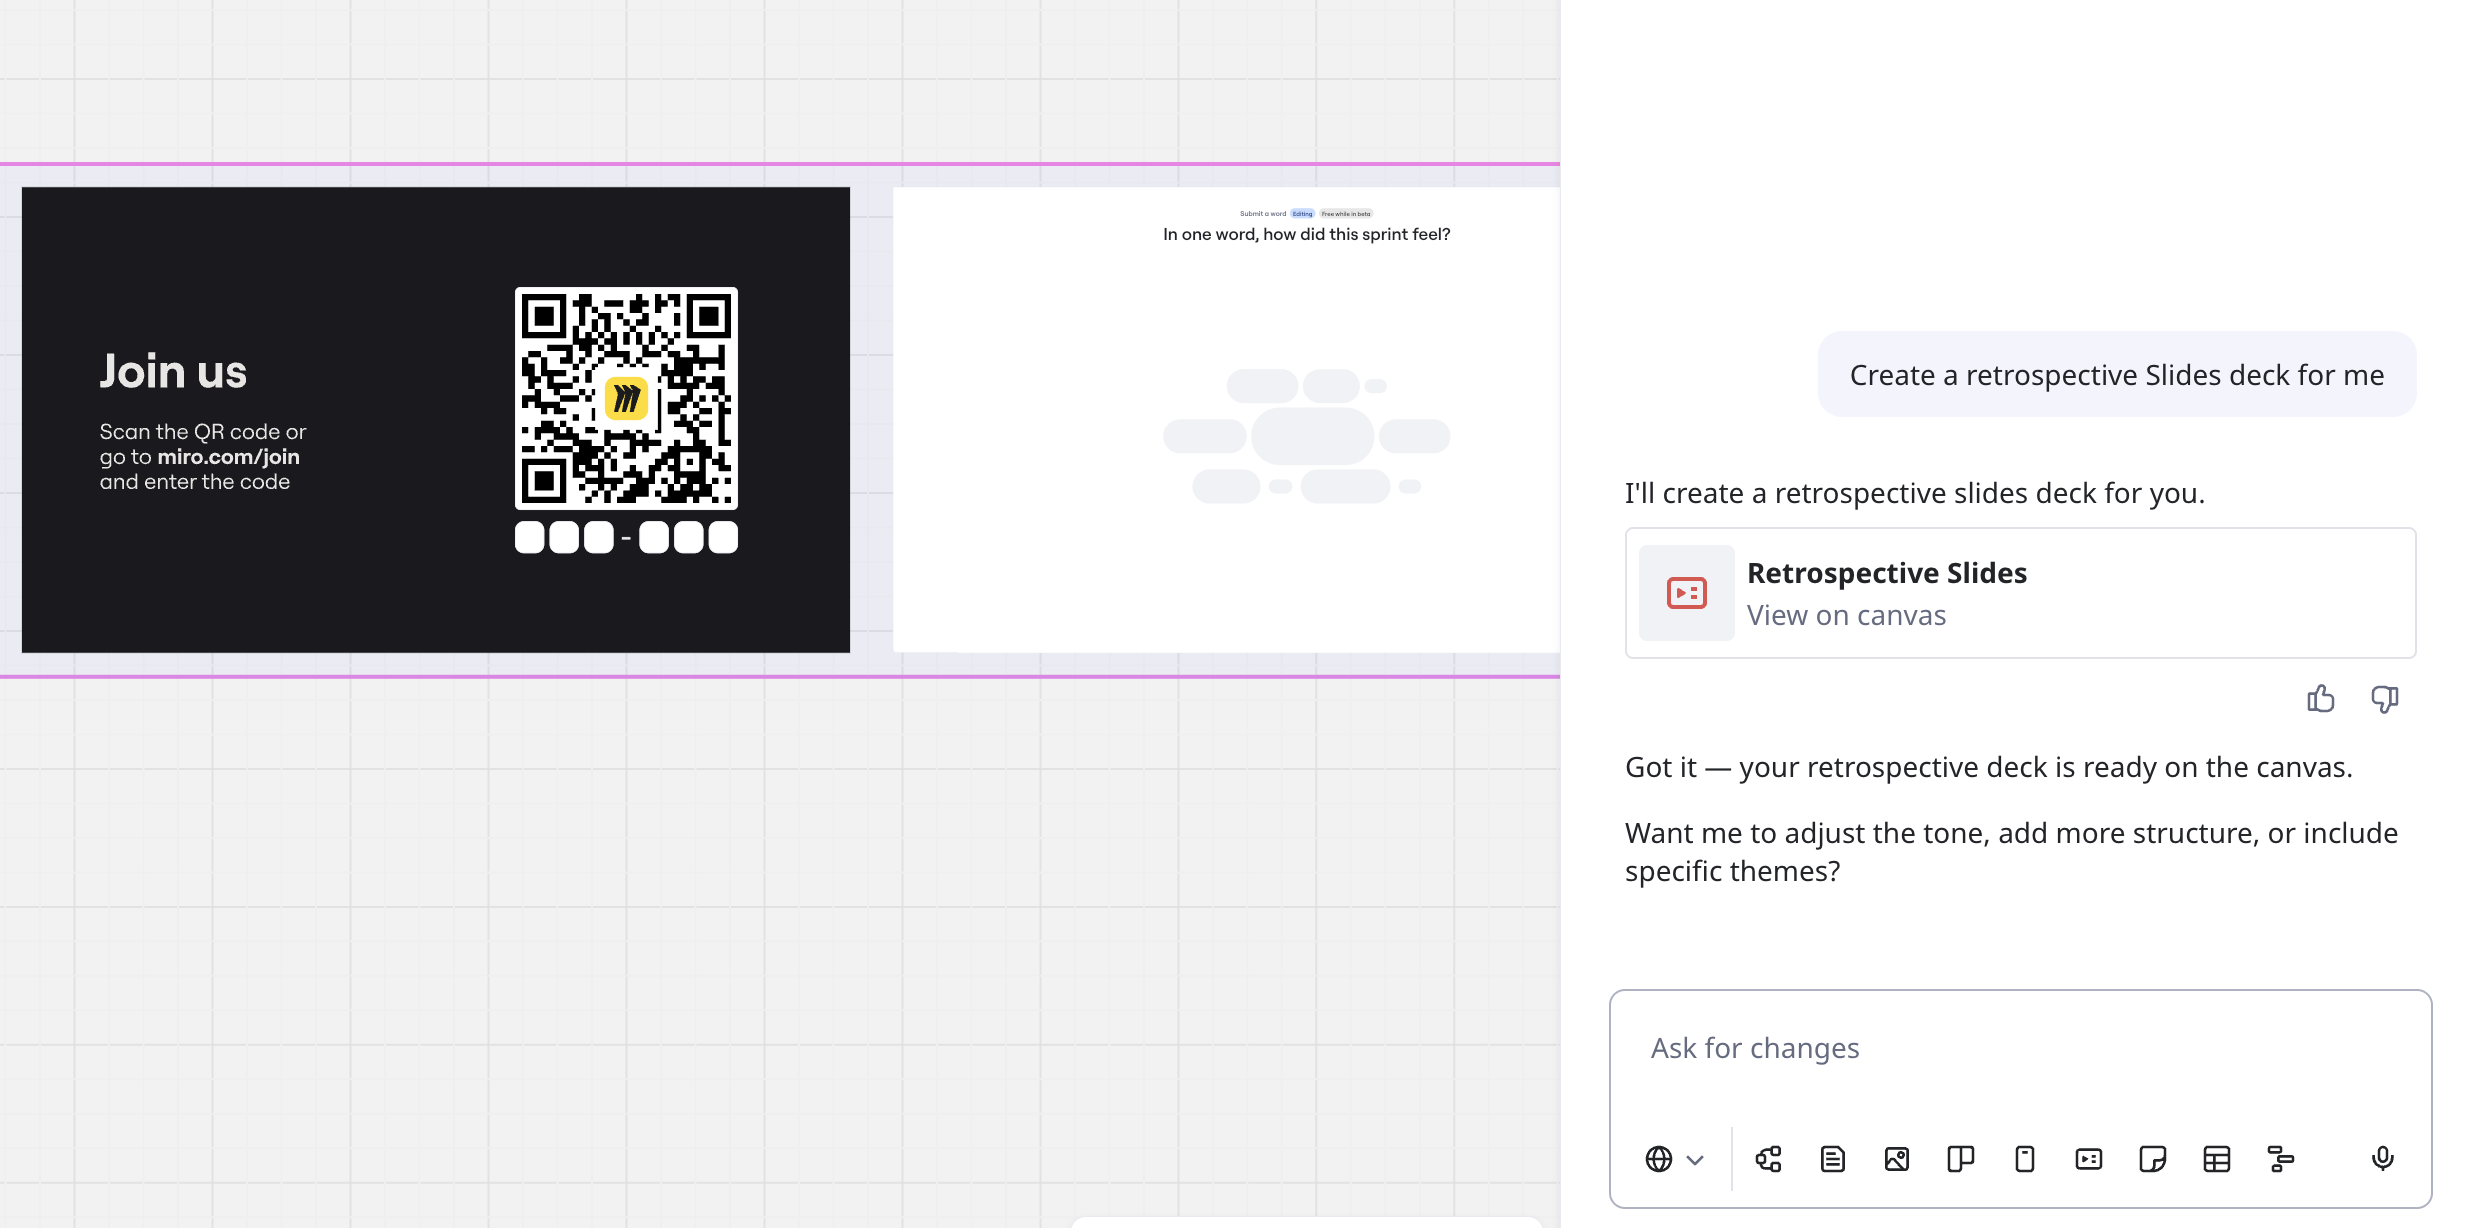Image resolution: width=2466 pixels, height=1228 pixels.
Task: Type in the Ask for changes field
Action: (2020, 1048)
